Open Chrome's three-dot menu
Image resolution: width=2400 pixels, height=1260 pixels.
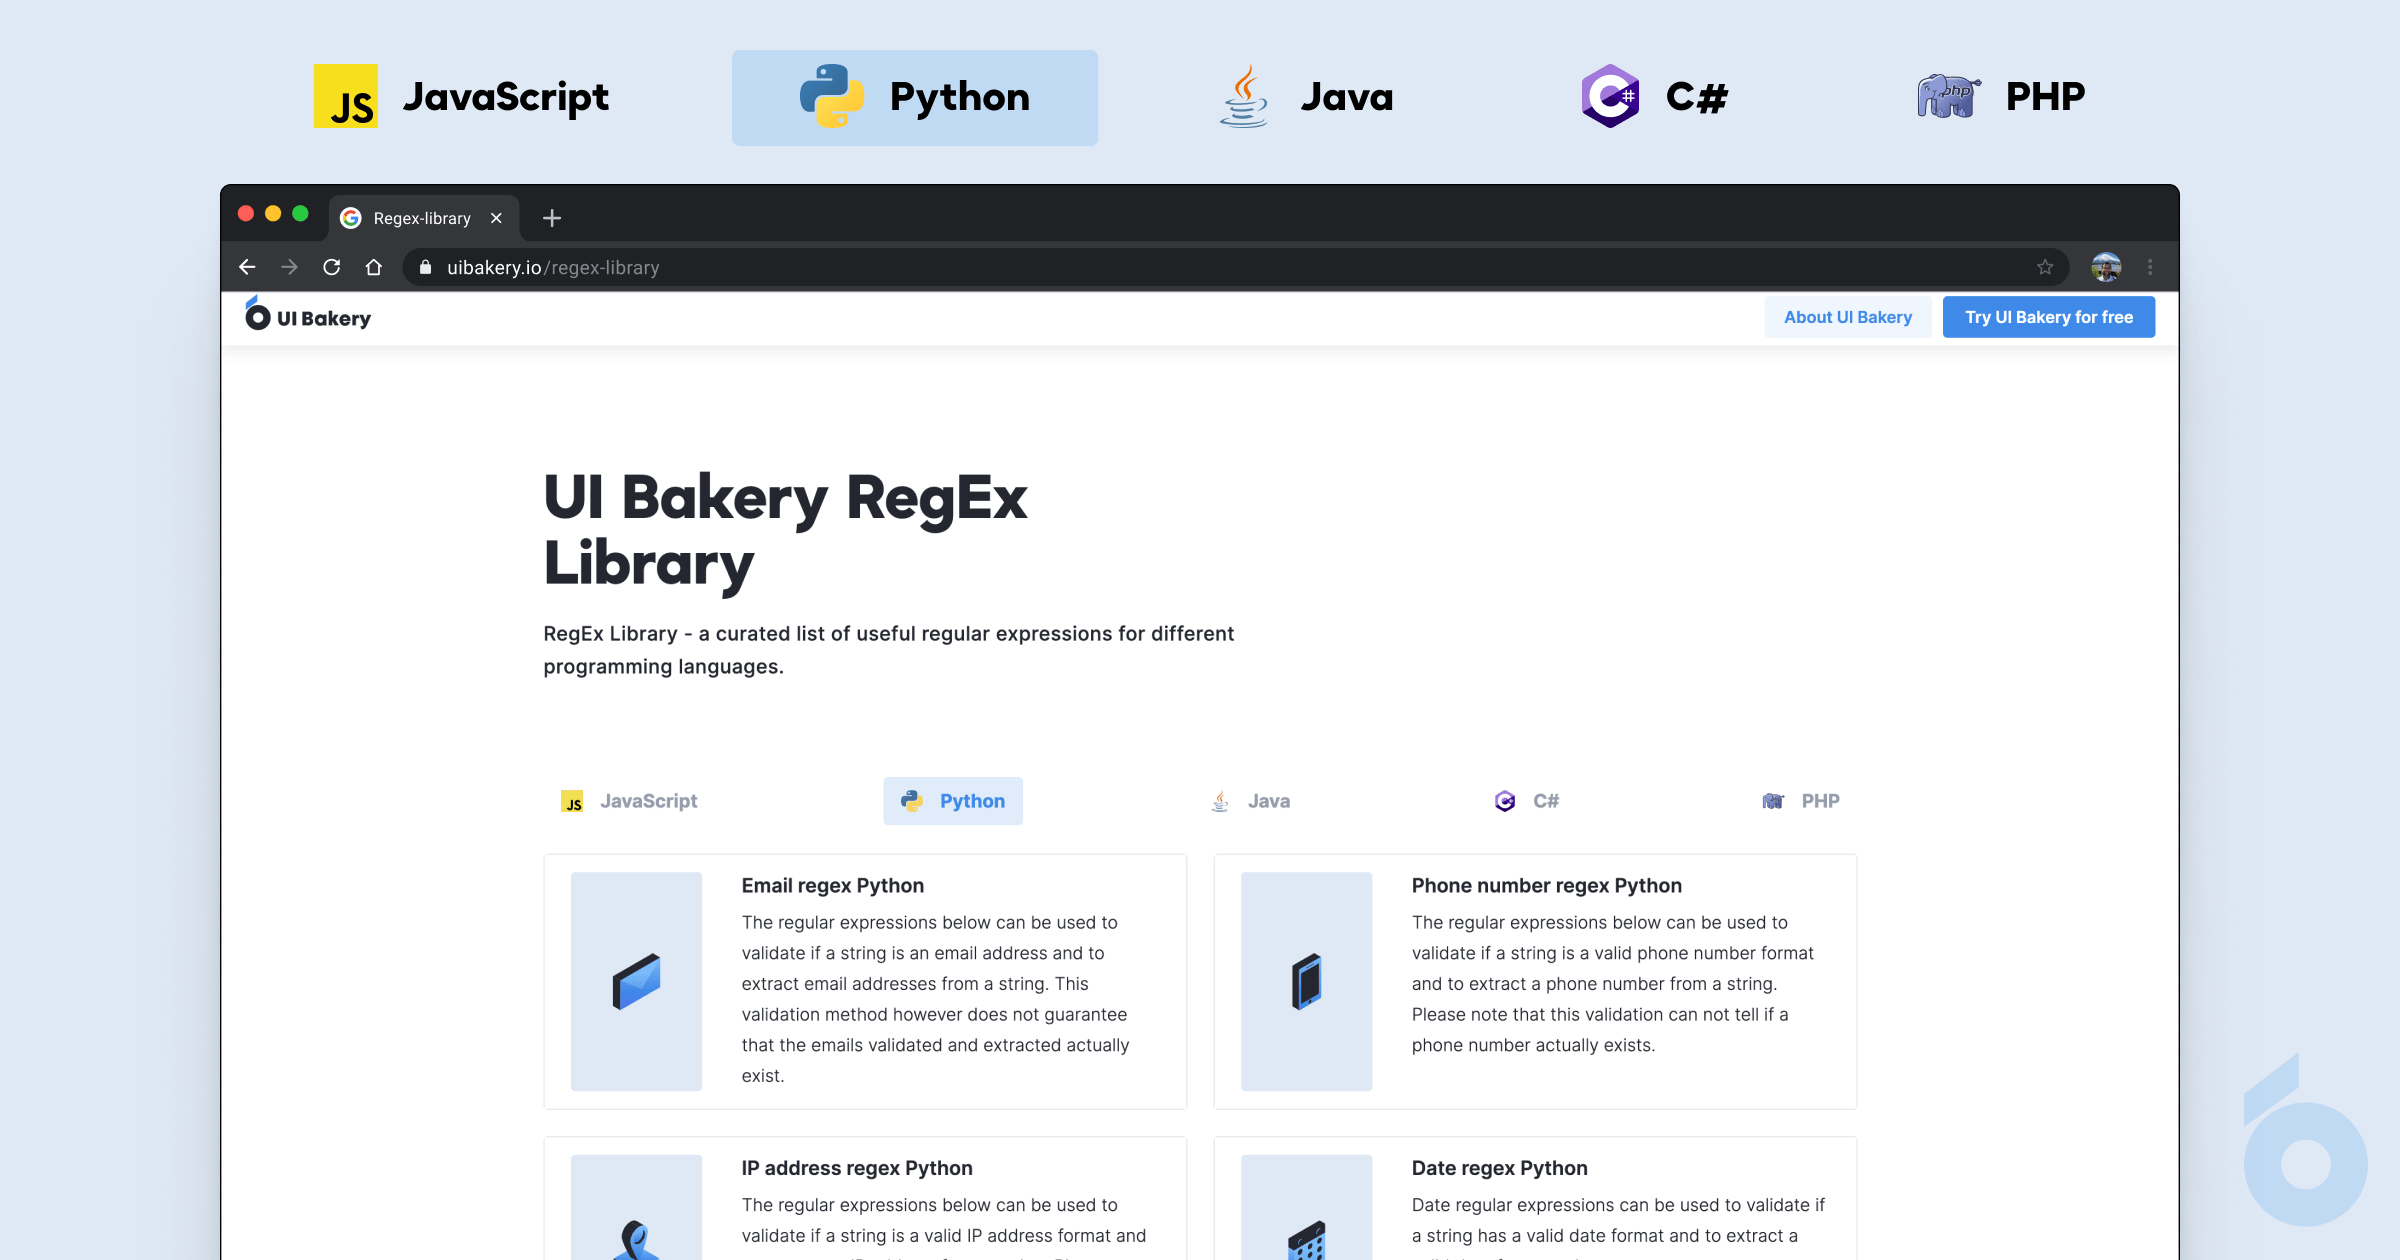(x=2149, y=267)
